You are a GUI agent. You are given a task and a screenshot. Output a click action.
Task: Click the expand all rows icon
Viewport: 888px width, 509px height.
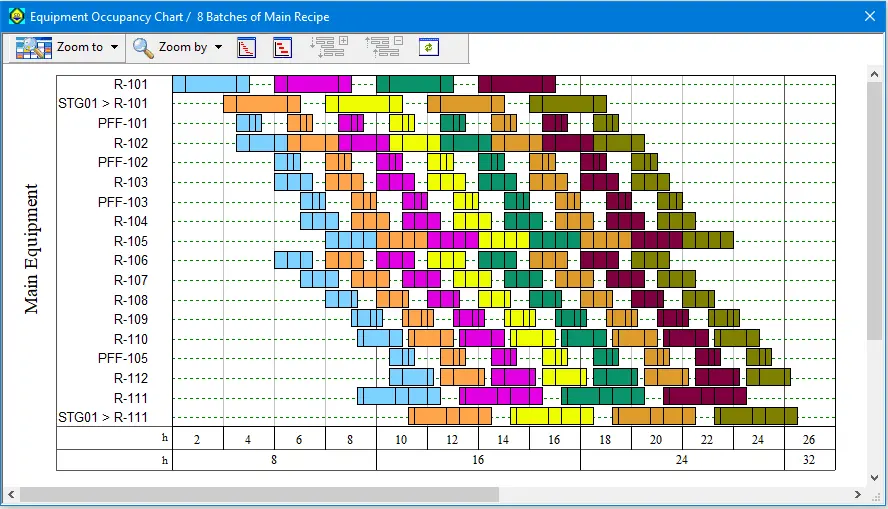click(x=328, y=47)
